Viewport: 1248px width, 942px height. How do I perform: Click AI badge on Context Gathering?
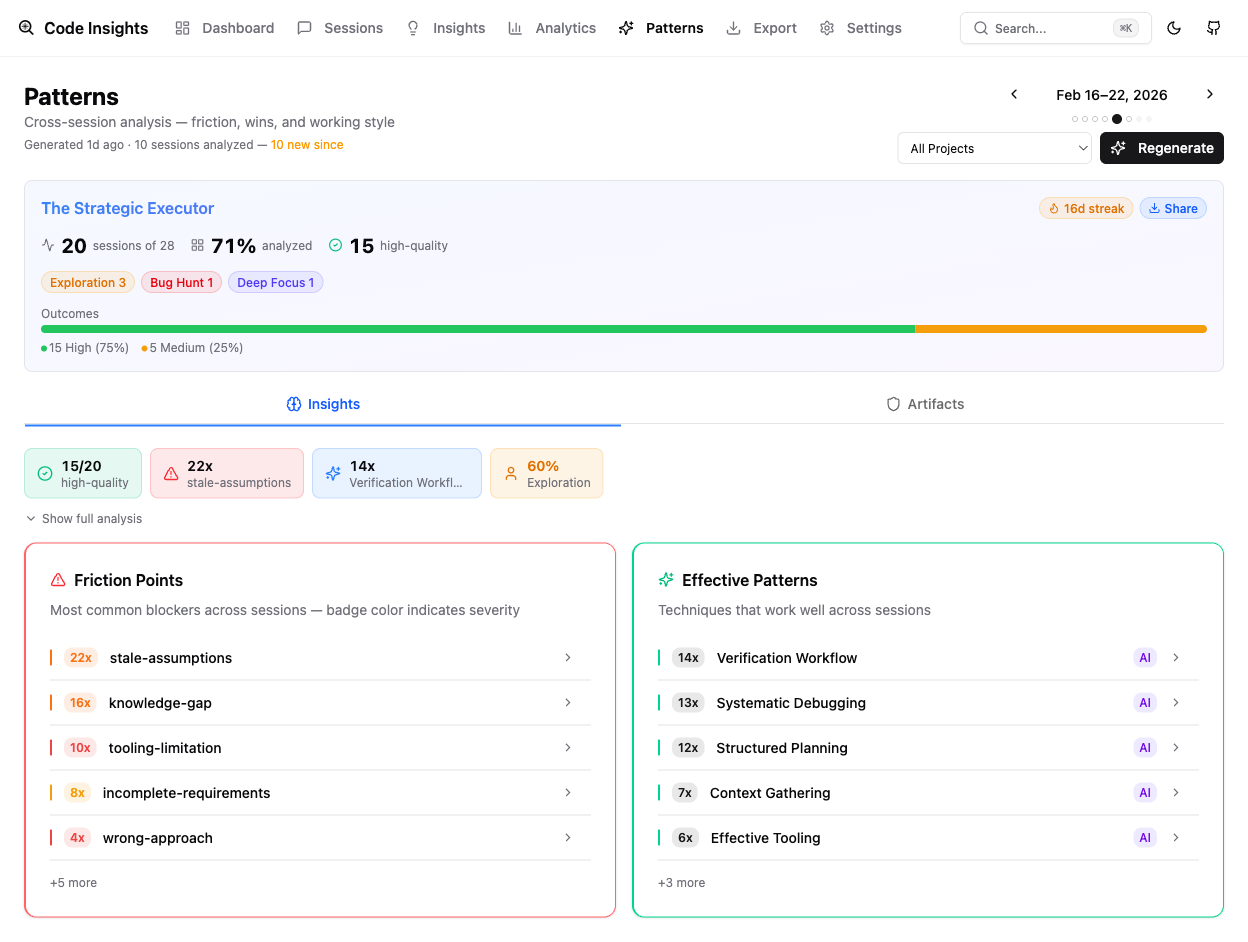click(1145, 792)
